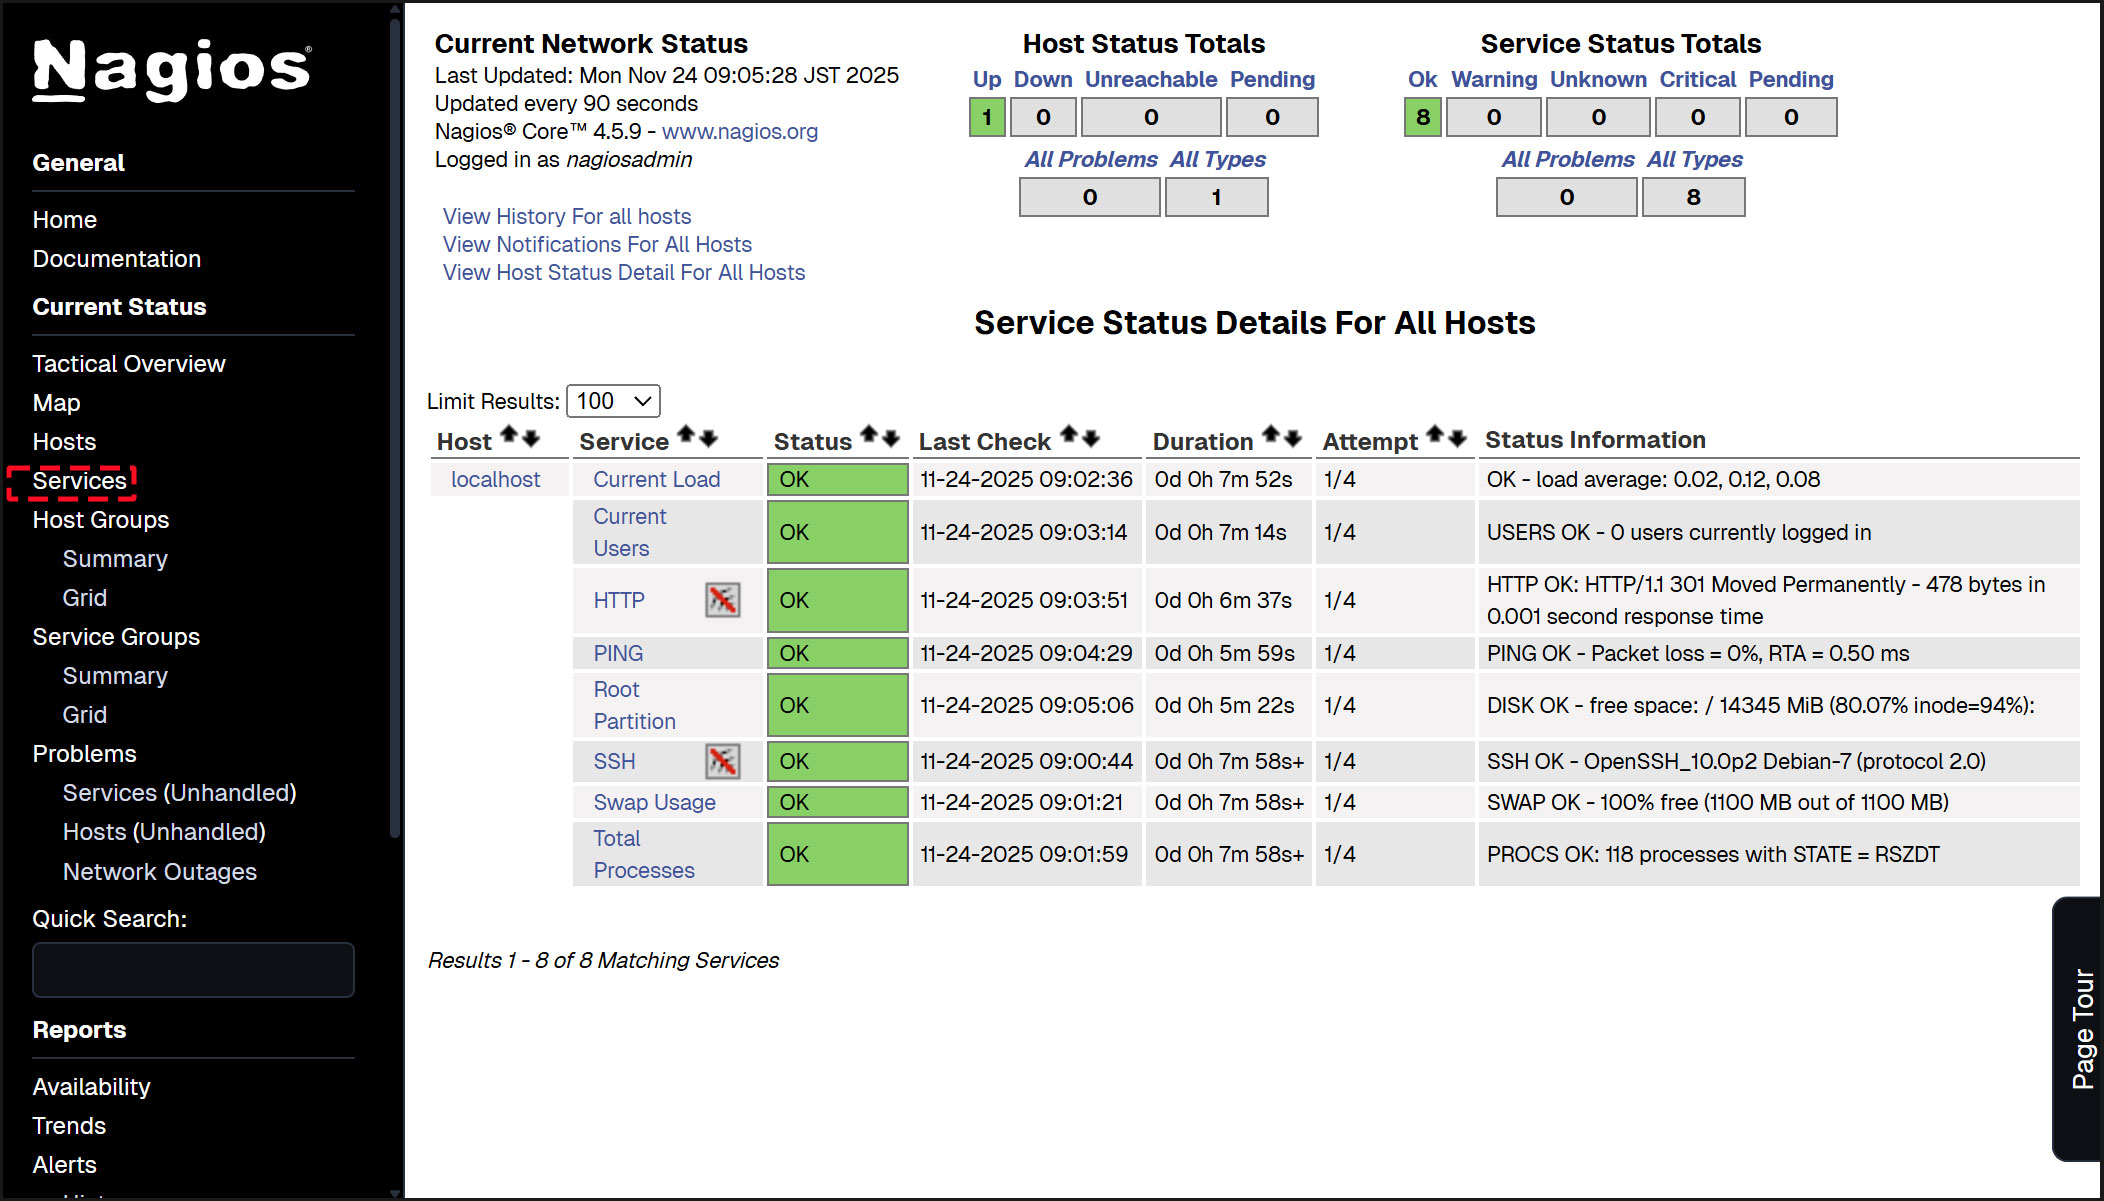The height and width of the screenshot is (1201, 2104).
Task: Sort Status column ascending arrow
Action: tap(869, 435)
